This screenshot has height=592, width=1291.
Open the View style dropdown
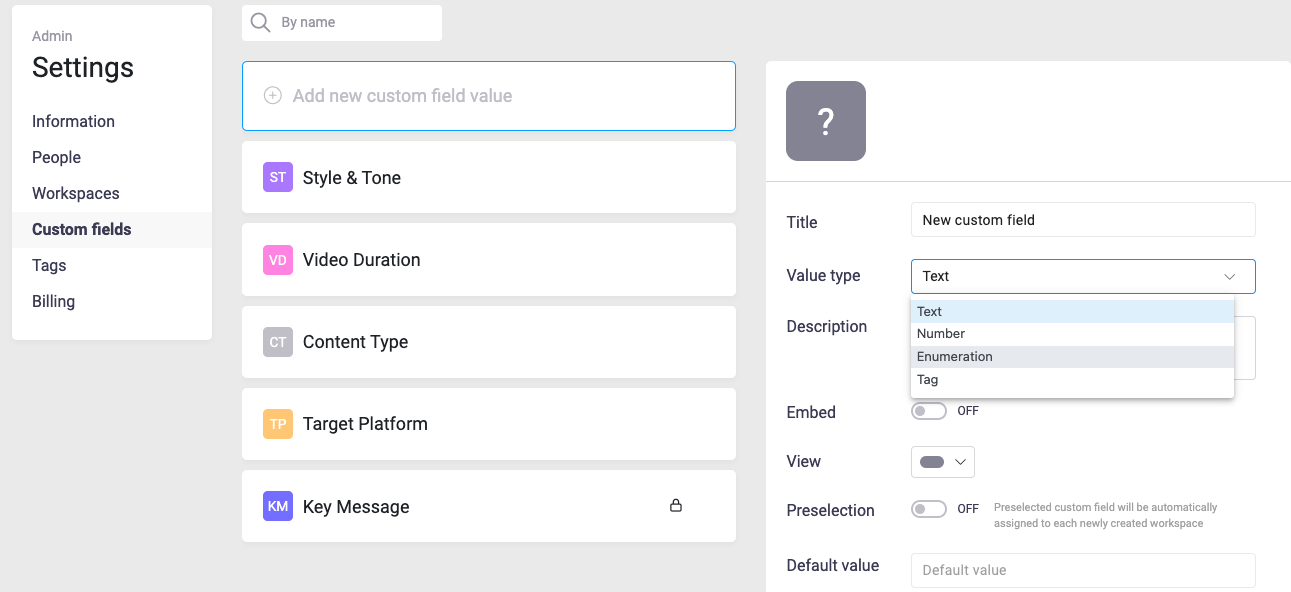[943, 462]
